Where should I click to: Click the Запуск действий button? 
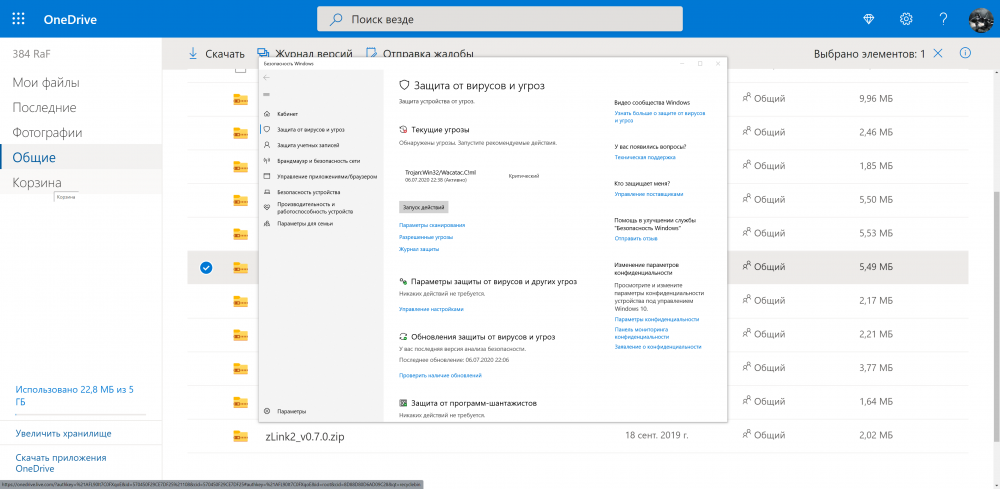423,207
